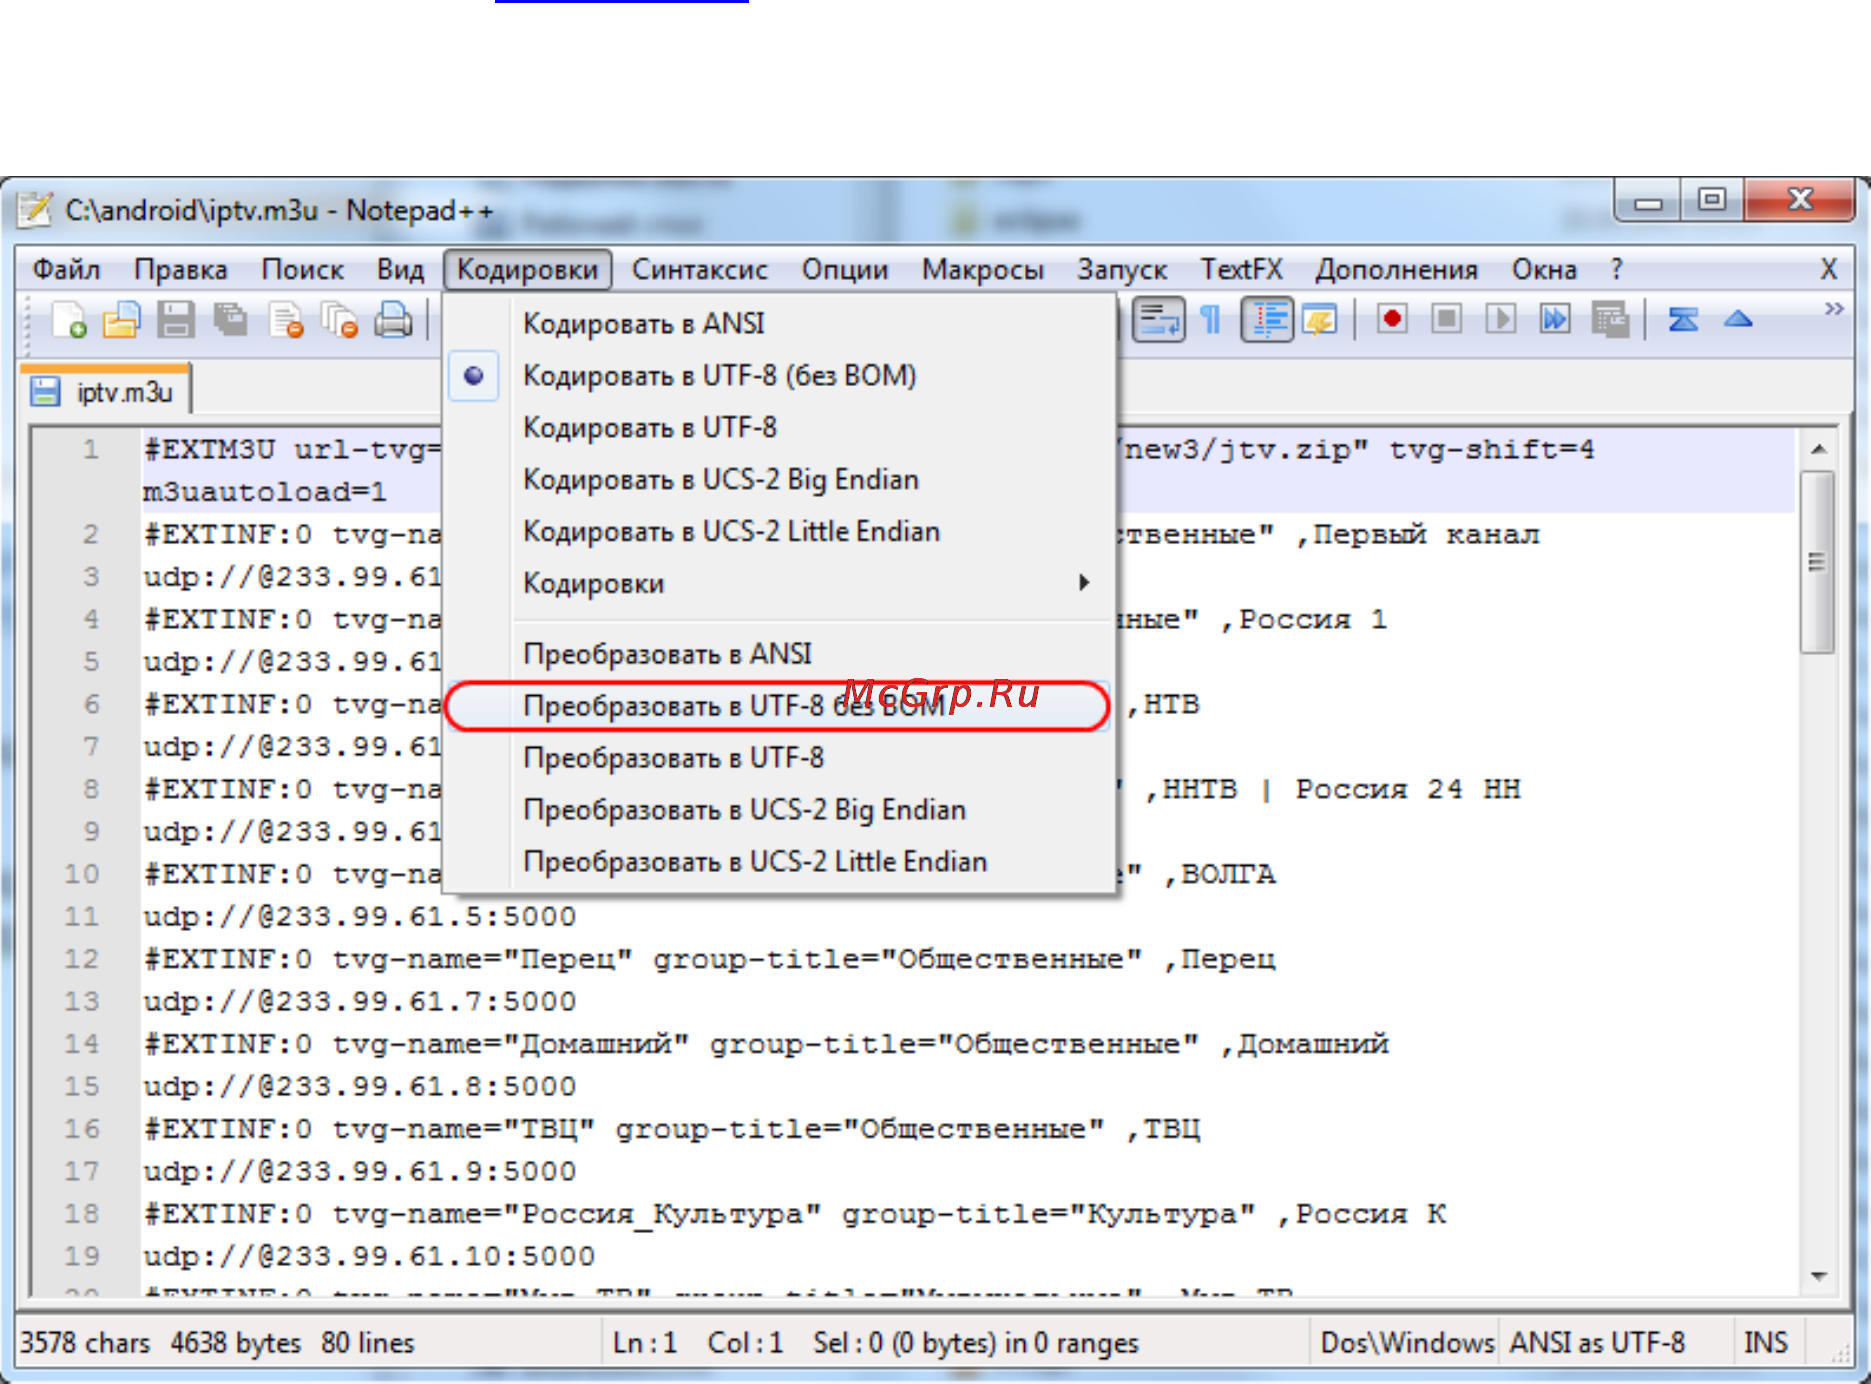
Task: Open the TextFX menu
Action: 1241,269
